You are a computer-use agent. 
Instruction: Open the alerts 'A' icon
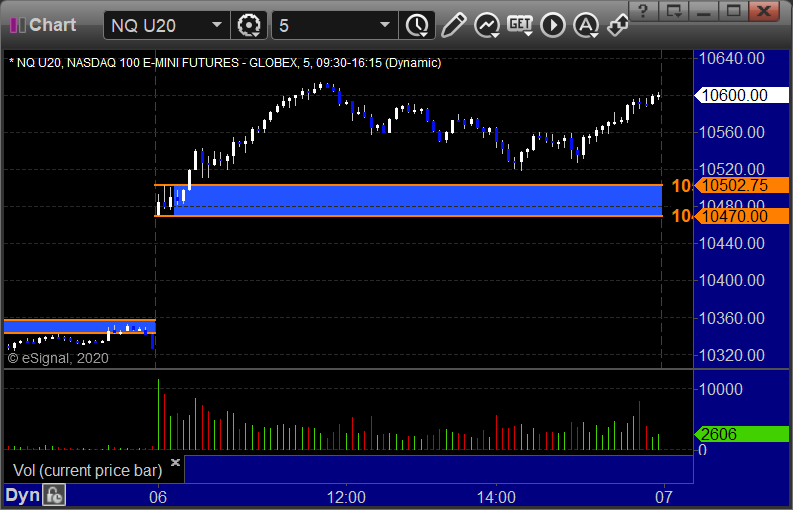pos(586,25)
